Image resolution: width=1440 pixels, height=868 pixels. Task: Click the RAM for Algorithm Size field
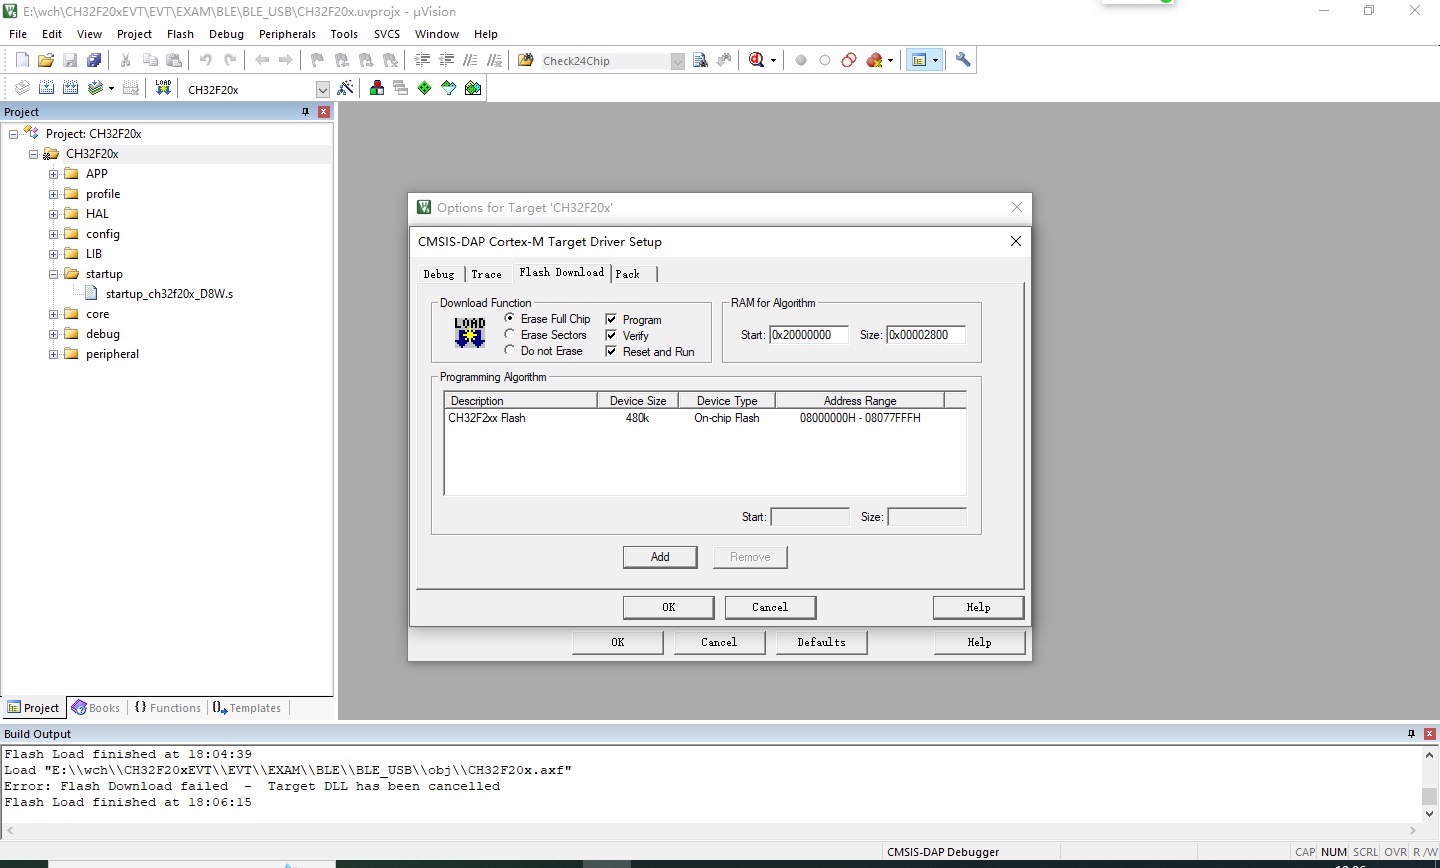coord(926,335)
